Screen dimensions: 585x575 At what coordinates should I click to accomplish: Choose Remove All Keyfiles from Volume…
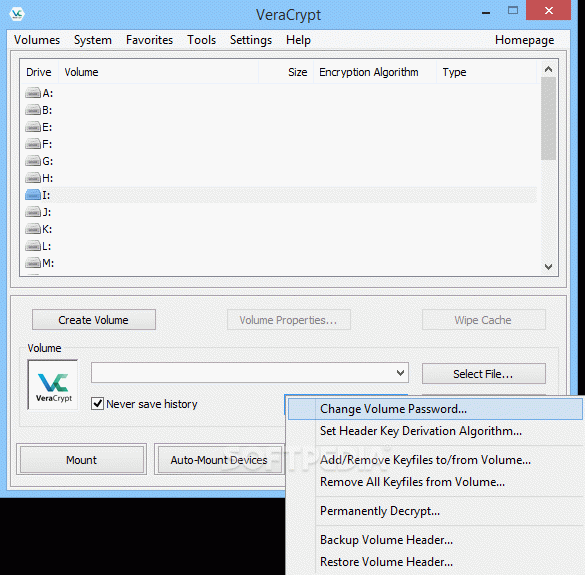tap(435, 482)
